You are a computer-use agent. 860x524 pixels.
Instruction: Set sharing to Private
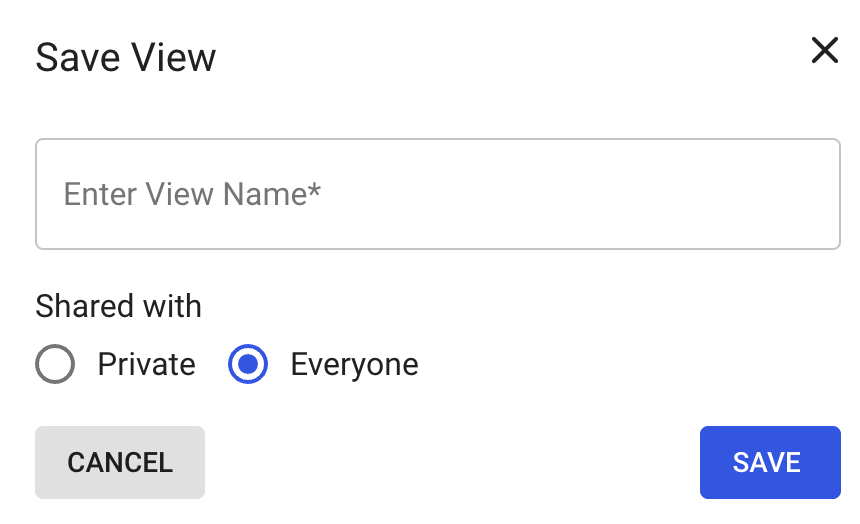(x=55, y=364)
